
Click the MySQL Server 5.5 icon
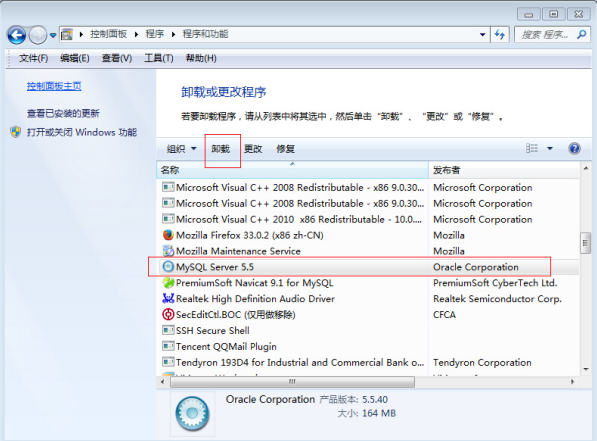(x=168, y=267)
